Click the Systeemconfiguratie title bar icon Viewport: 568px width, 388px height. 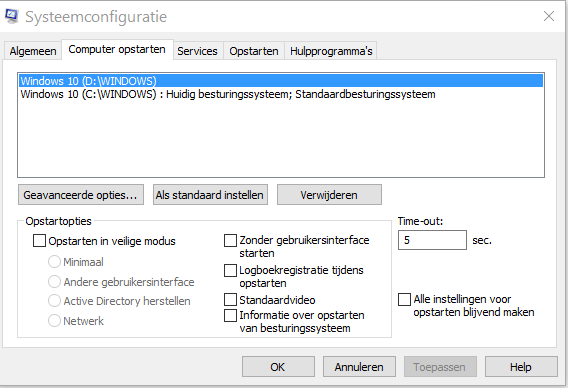11,16
